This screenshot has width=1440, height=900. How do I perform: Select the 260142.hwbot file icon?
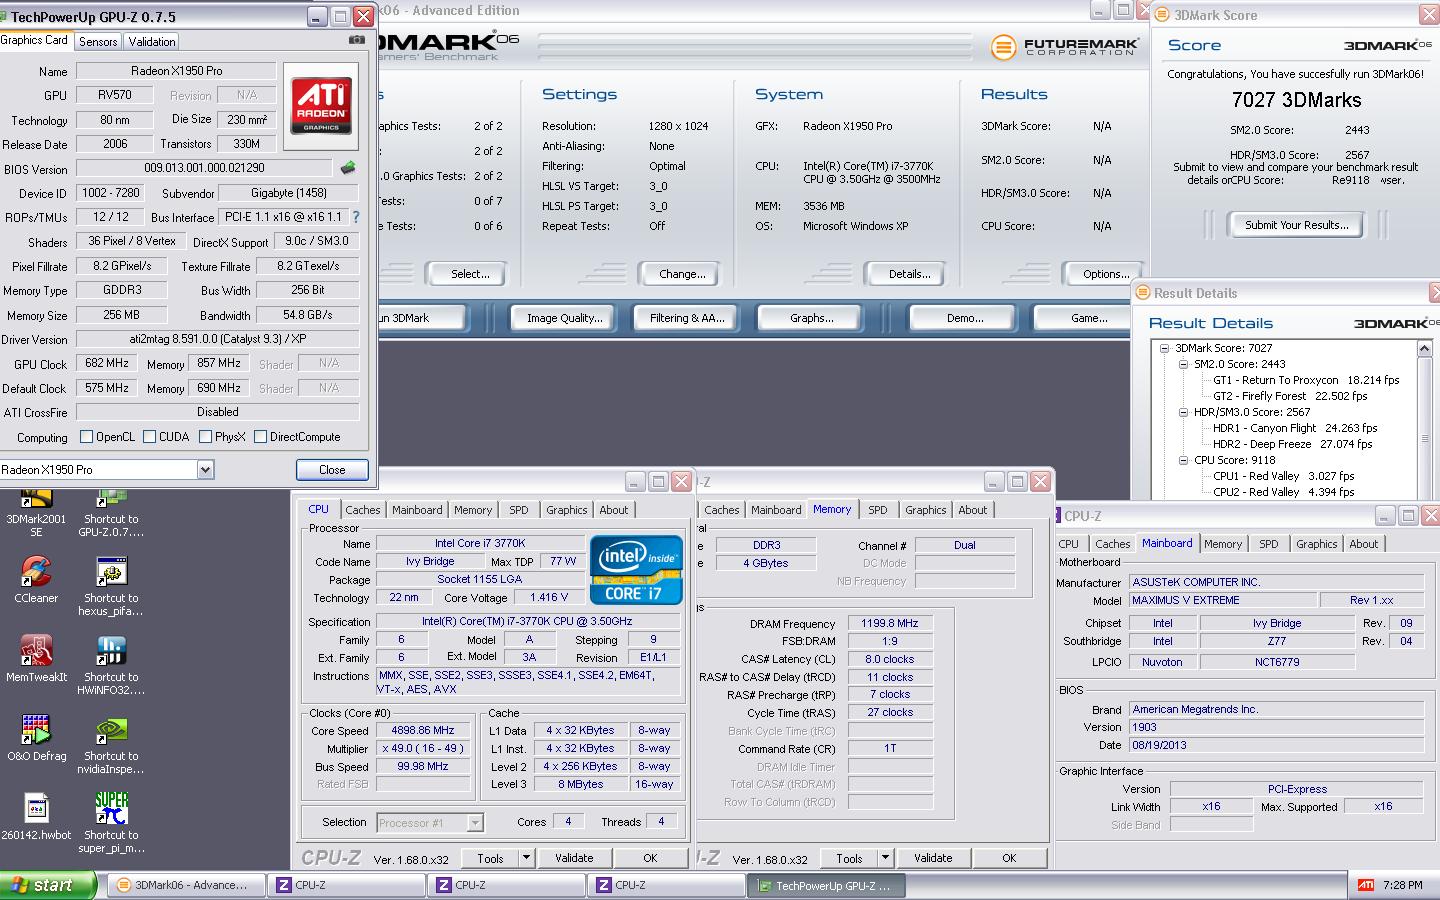click(36, 816)
